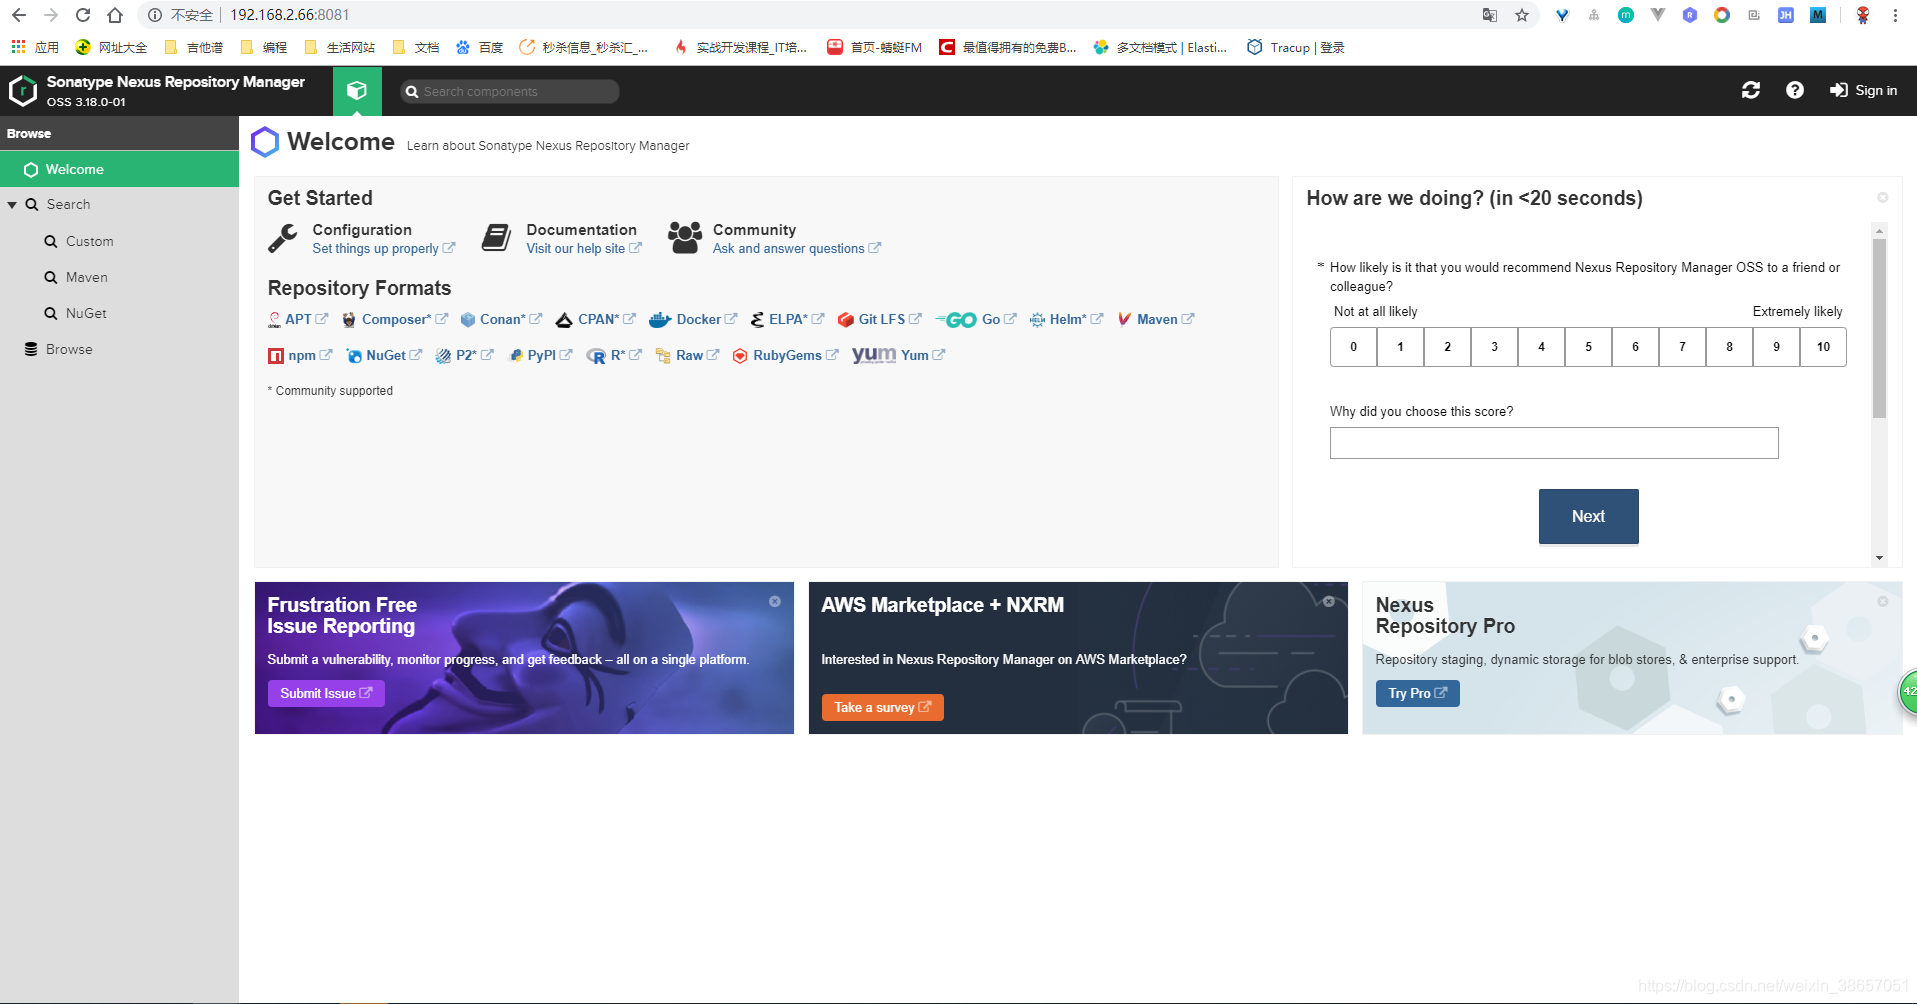Close the 'How are we doing' survey panel
Screen dimensions: 1917x1004
(x=1882, y=198)
